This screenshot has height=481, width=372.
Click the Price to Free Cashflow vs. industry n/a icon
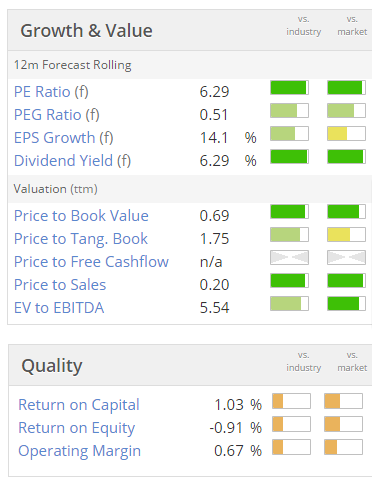[289, 258]
